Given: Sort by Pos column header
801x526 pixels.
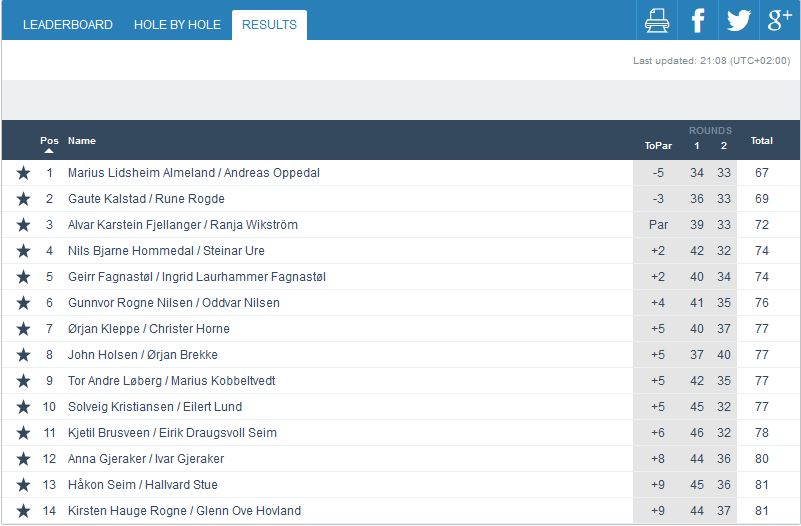Looking at the screenshot, I should click(49, 141).
